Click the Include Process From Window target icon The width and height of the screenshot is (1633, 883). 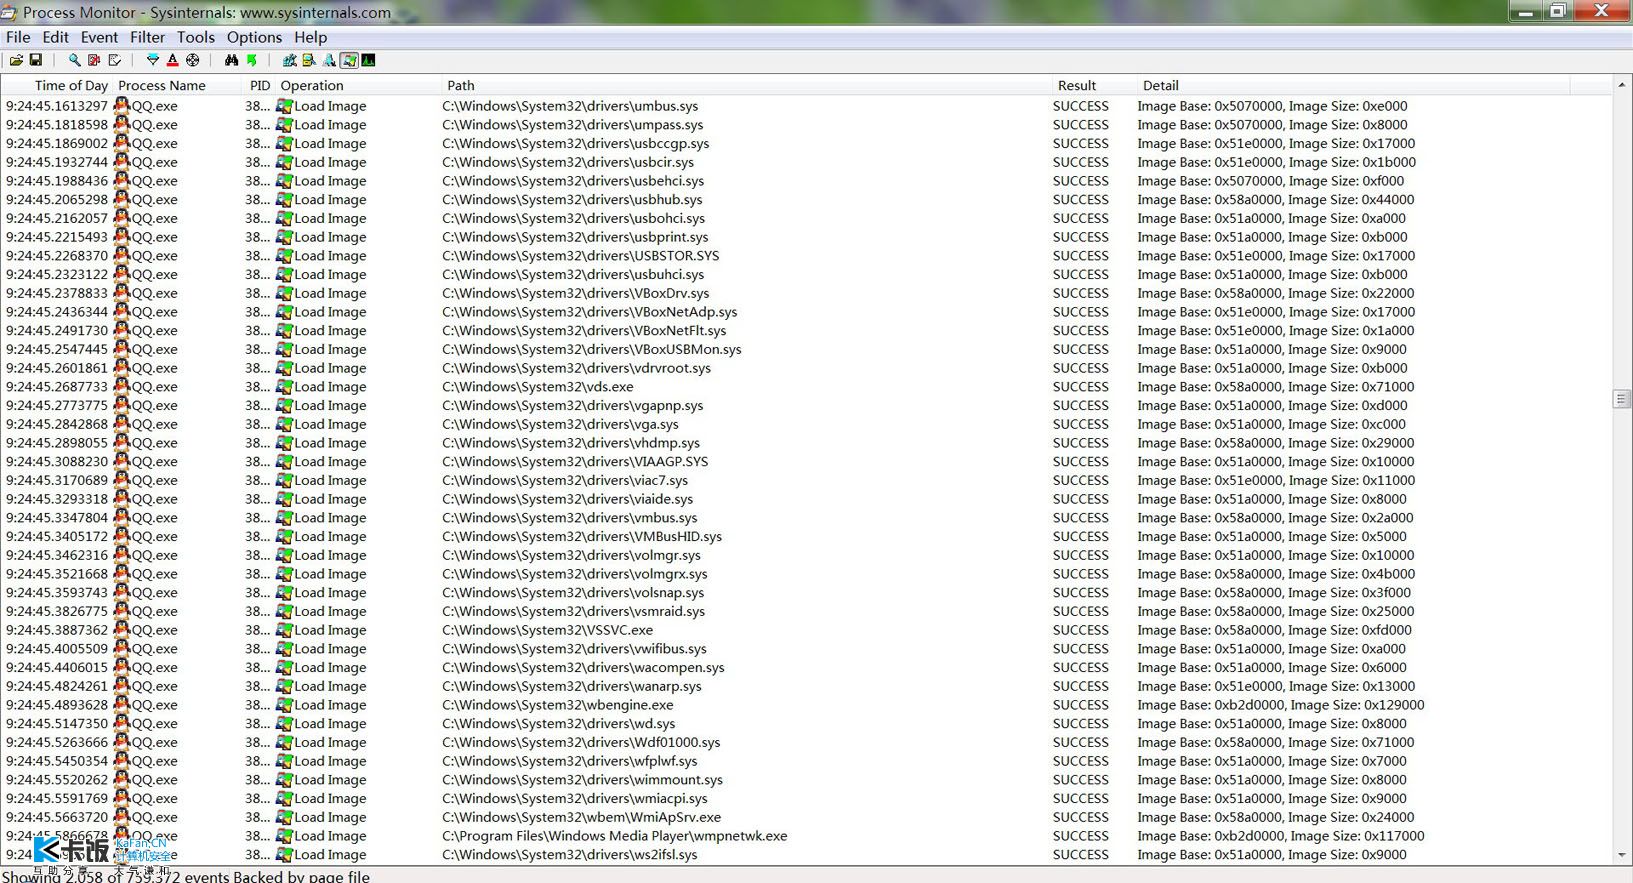193,60
